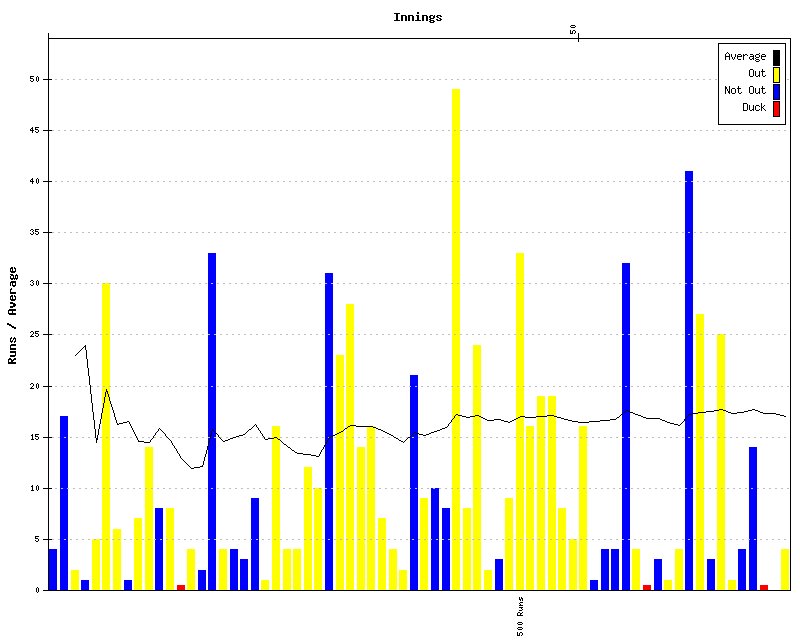Screen dimensions: 800x640
Task: Select the "Not Out" legend label
Action: (745, 91)
